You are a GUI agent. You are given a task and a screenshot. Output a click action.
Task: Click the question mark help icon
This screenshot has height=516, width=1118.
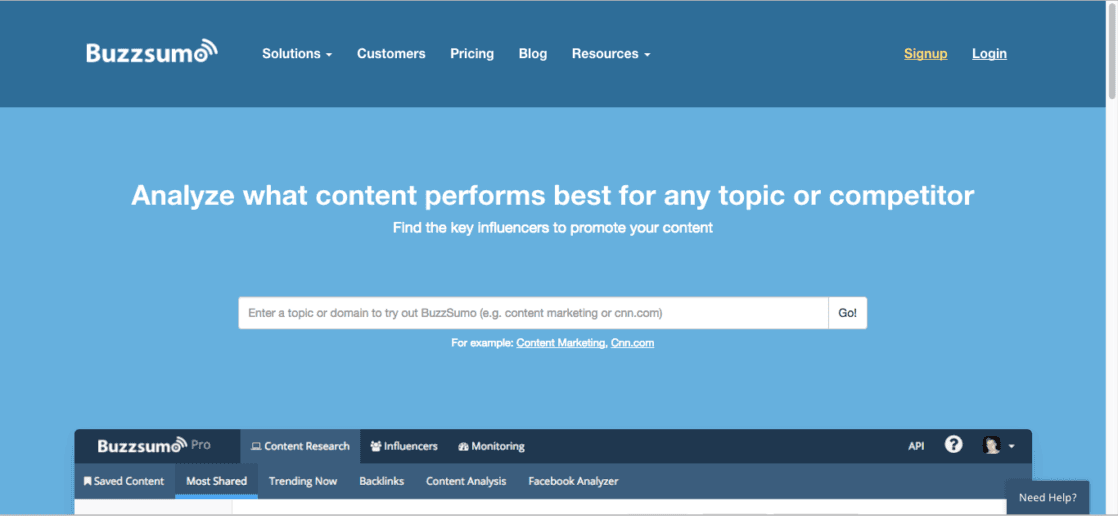[953, 445]
